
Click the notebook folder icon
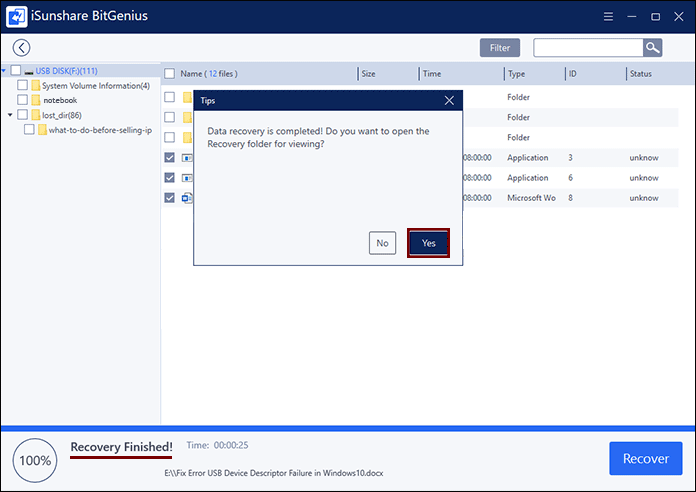pos(36,100)
